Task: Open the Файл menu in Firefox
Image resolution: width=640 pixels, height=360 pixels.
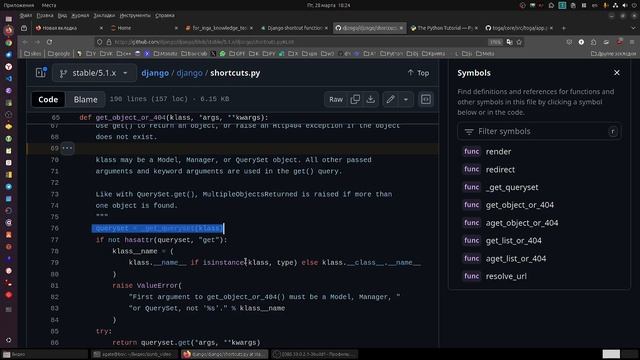Action: 25,16
